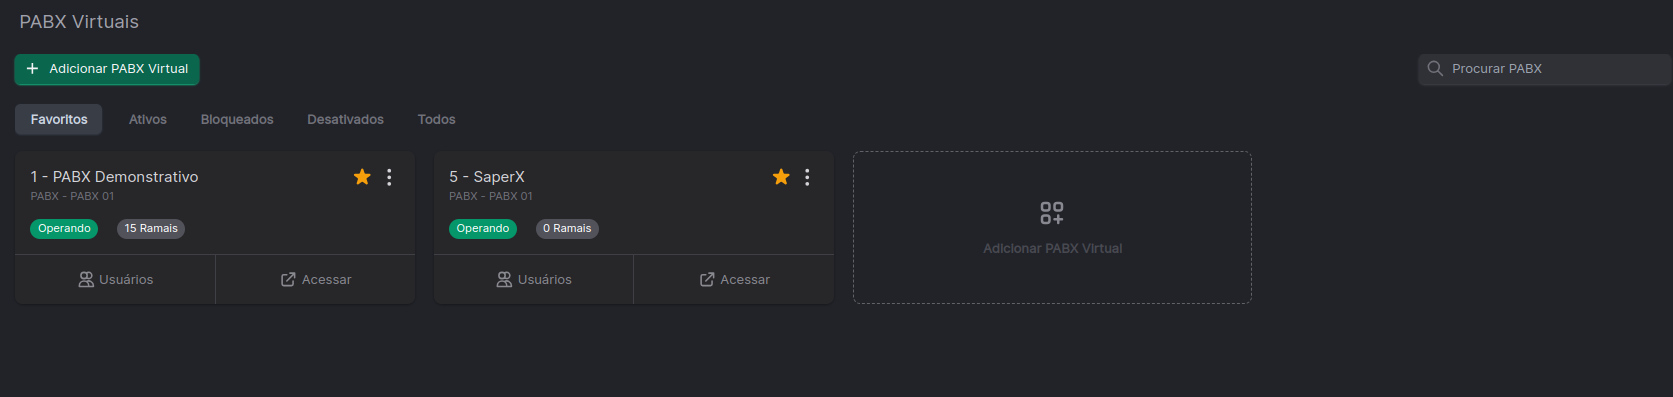1673x397 pixels.
Task: Click external-link icon on SaperX card
Action: 707,280
